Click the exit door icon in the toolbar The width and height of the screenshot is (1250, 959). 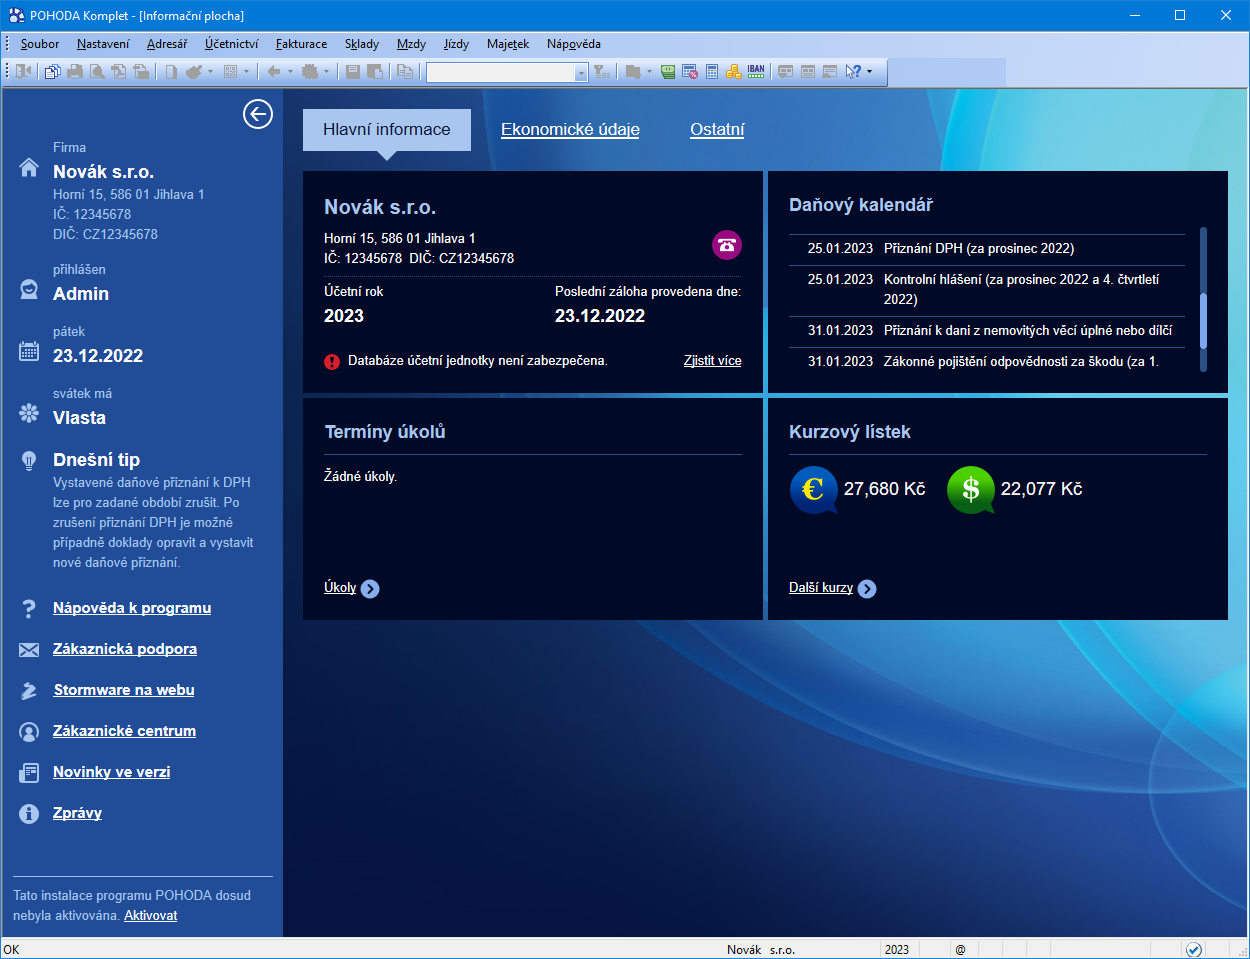24,71
